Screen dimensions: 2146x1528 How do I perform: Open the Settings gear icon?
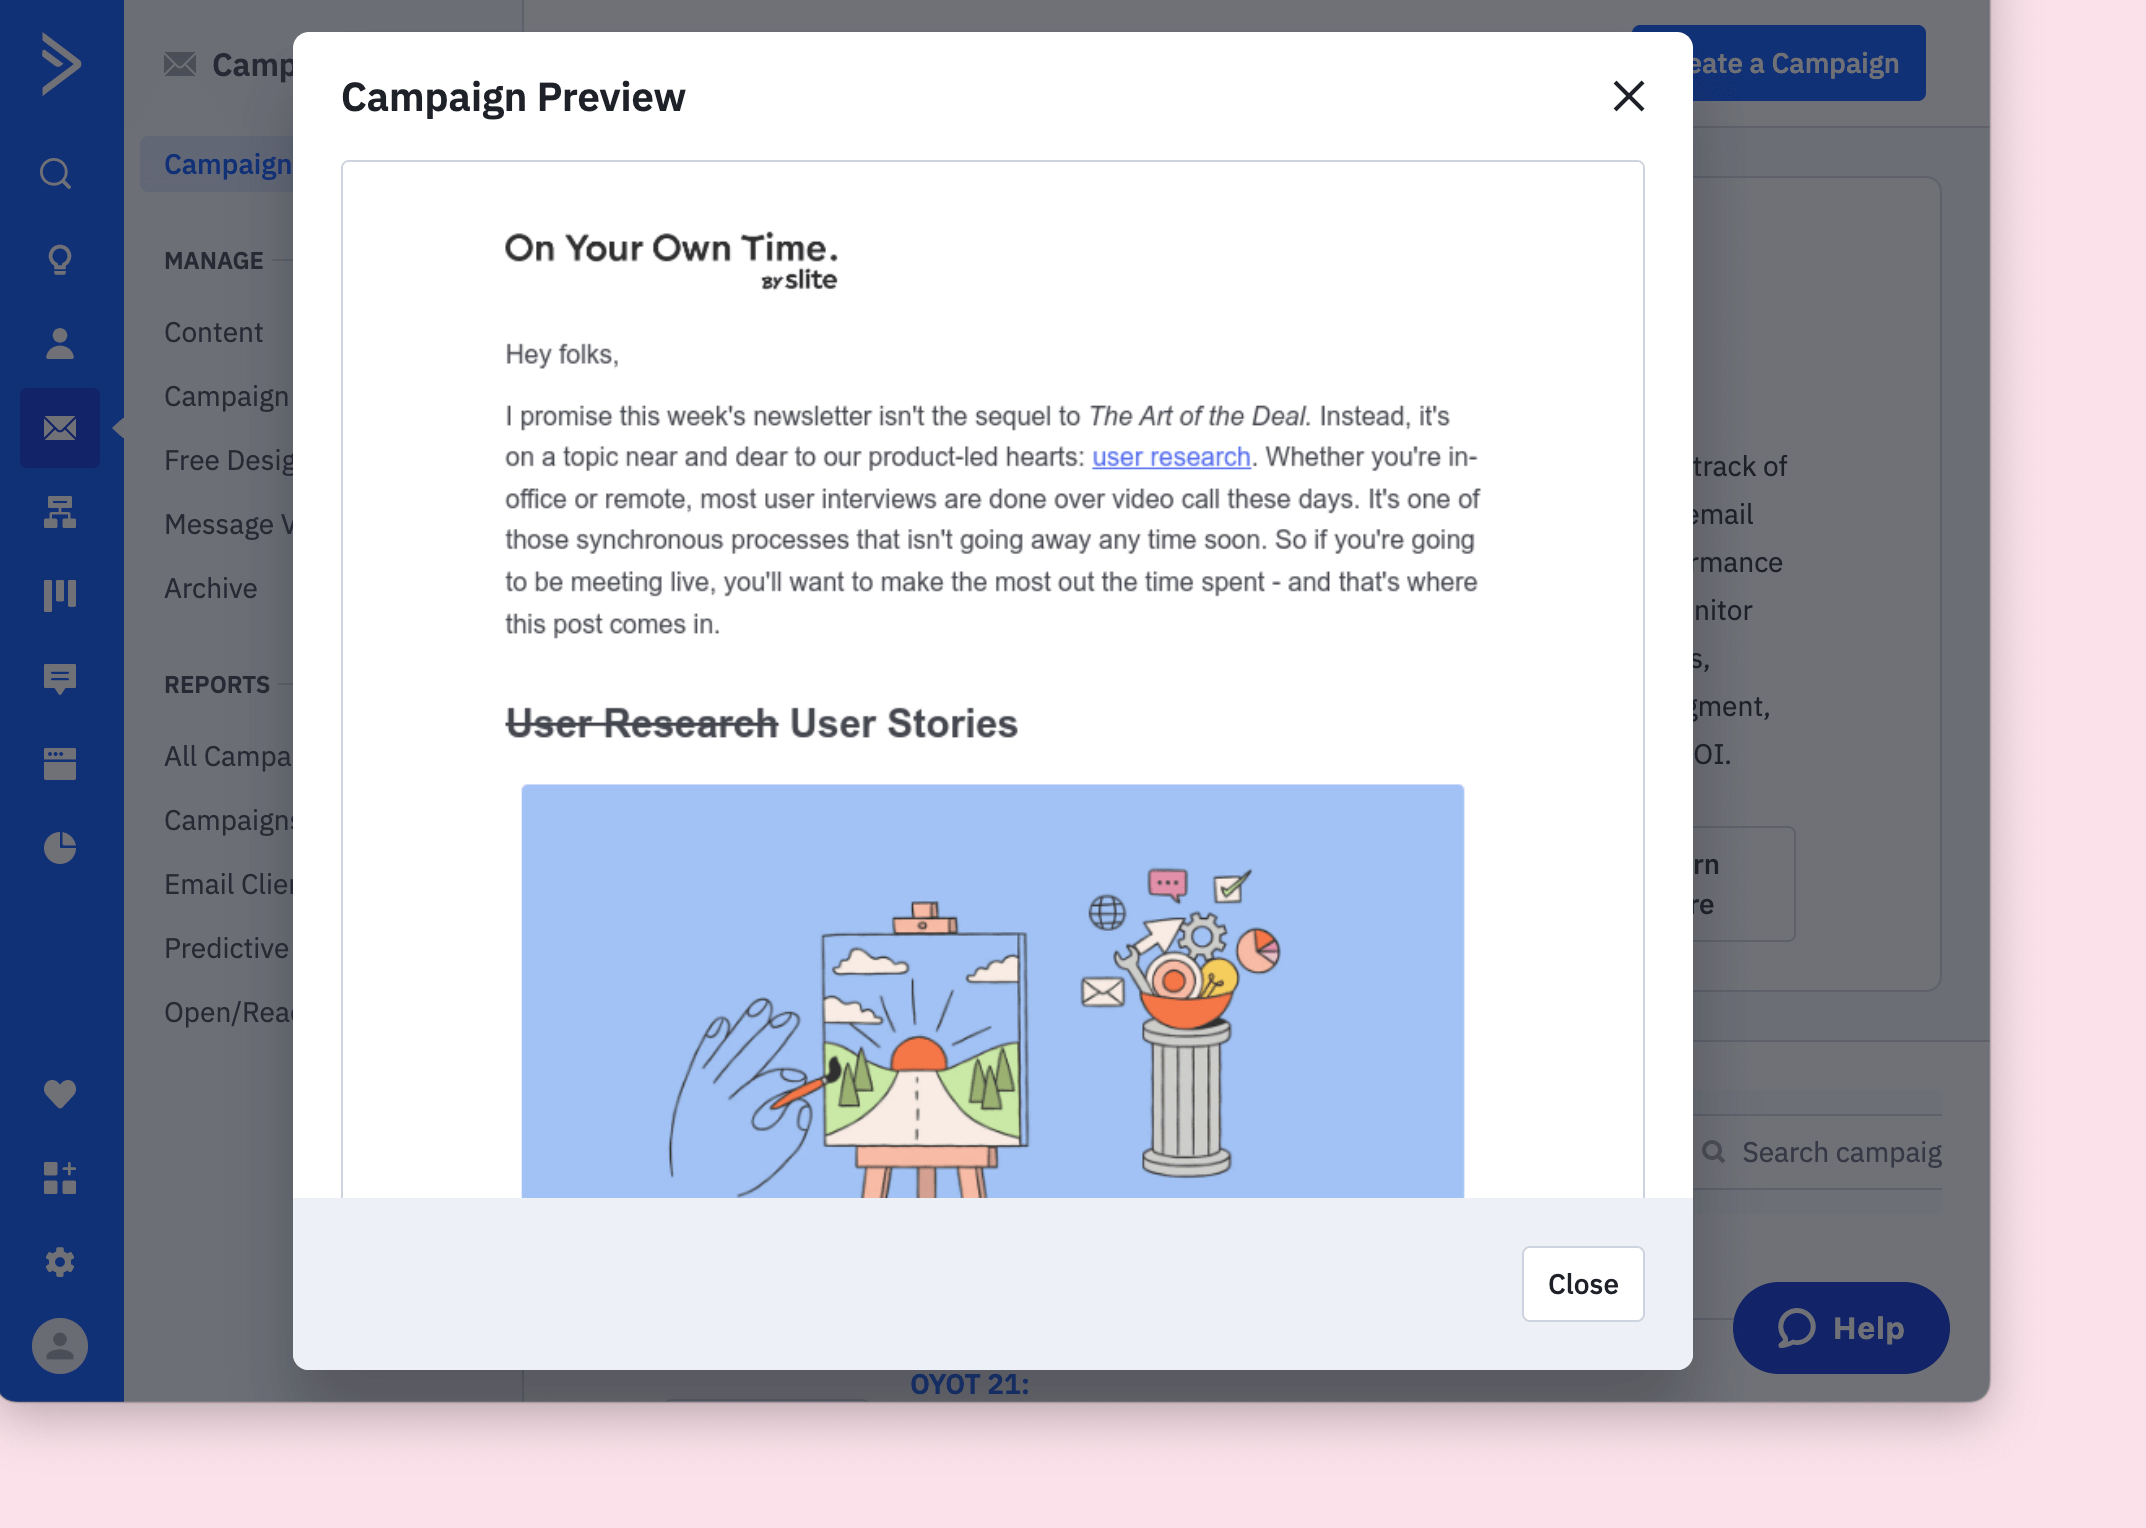[60, 1262]
